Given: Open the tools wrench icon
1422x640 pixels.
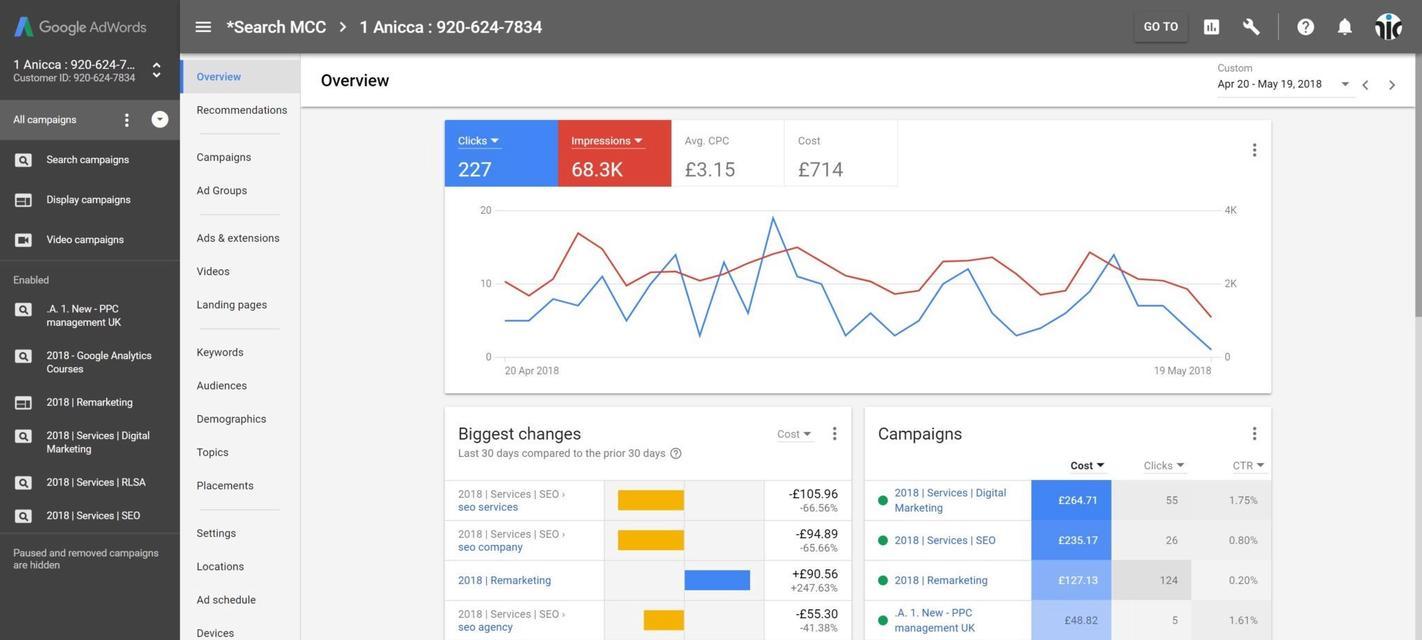Looking at the screenshot, I should 1251,27.
